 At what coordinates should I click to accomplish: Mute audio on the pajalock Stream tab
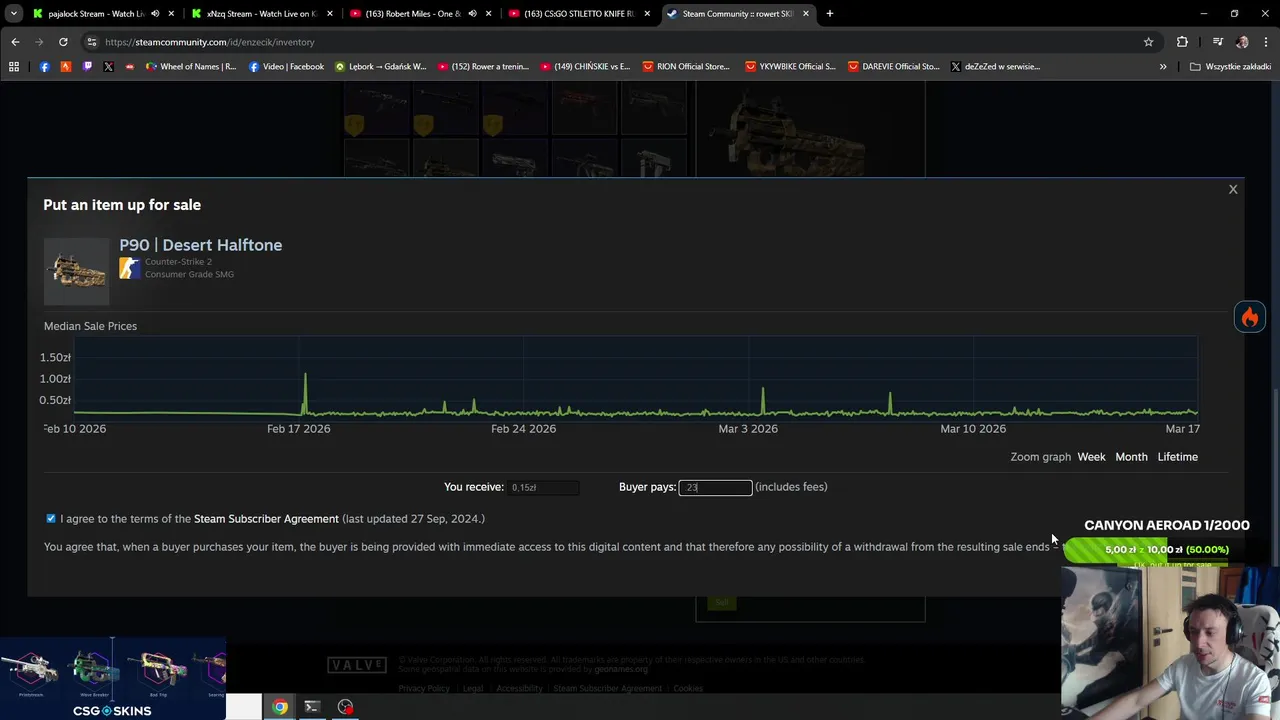[155, 14]
